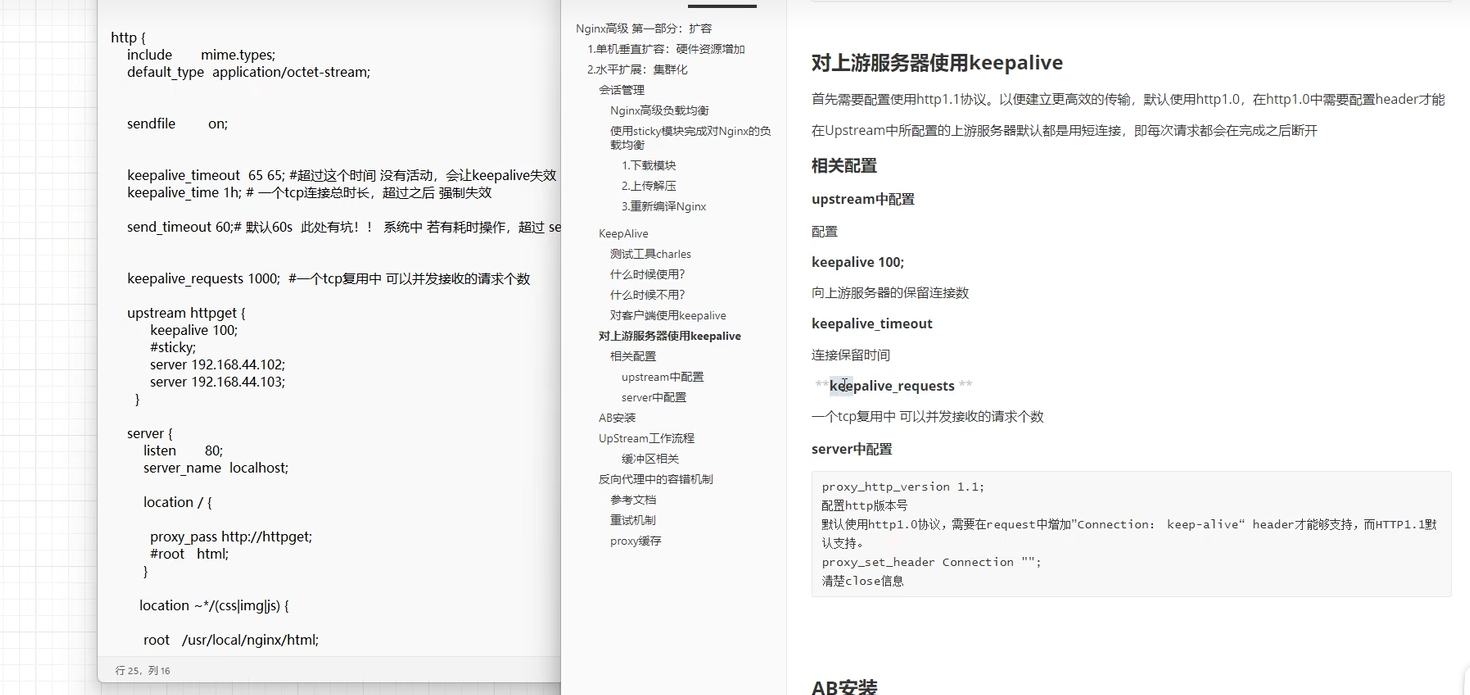This screenshot has height=695, width=1470.
Task: Click the server中配置 subheading in document
Action: 852,449
